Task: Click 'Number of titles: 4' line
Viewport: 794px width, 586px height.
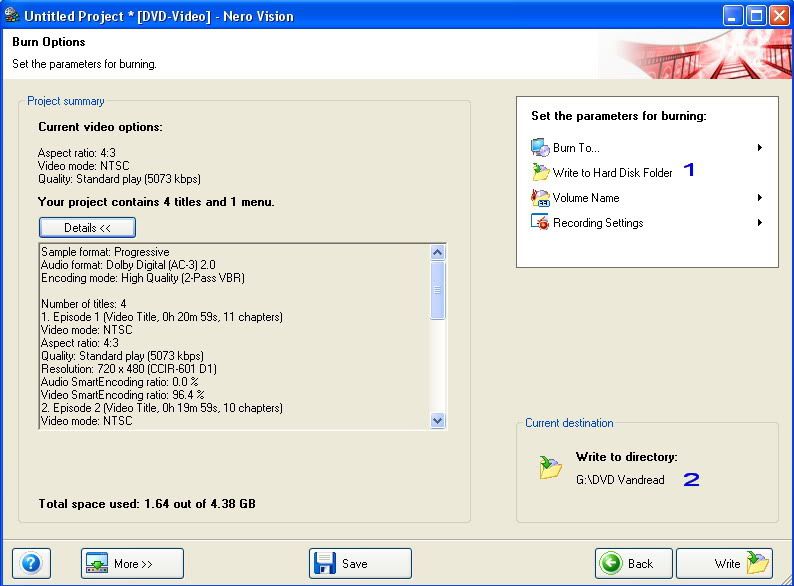Action: (x=84, y=304)
